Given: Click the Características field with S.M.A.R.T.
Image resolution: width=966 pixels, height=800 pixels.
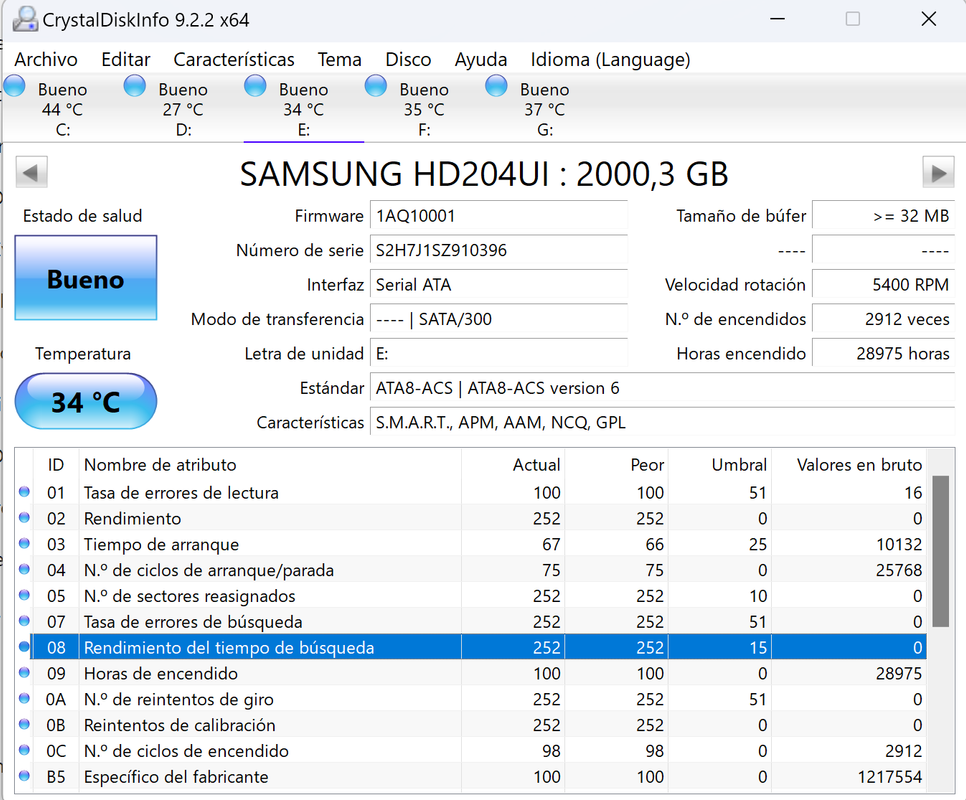Looking at the screenshot, I should tap(662, 423).
